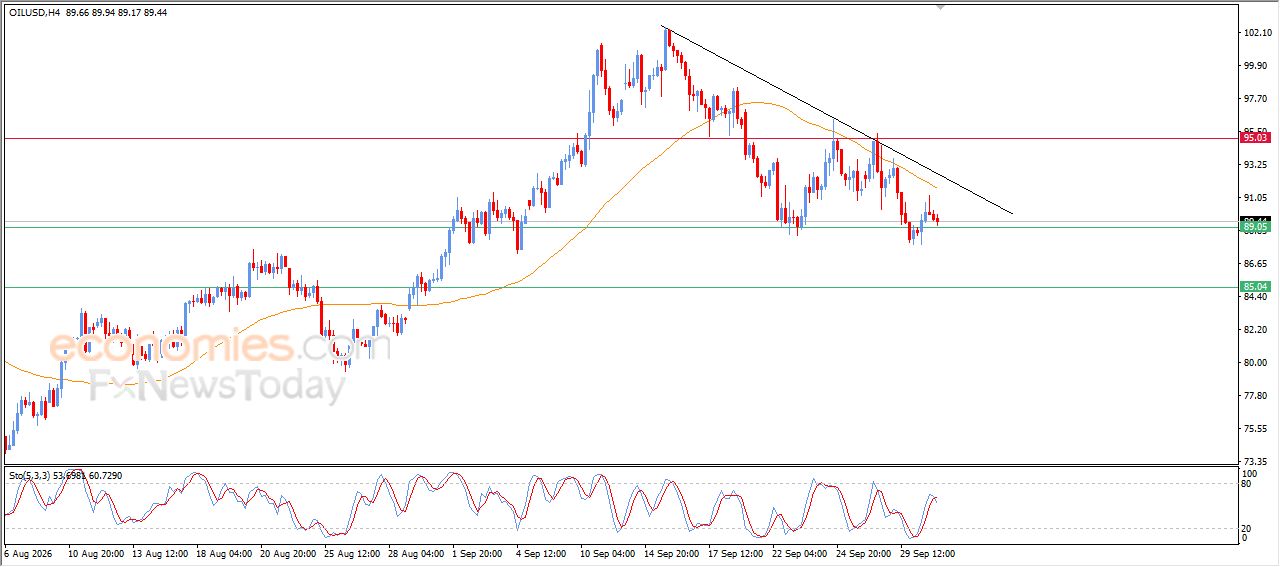Select the green 85.04 price tag
1280x567 pixels.
[1254, 287]
